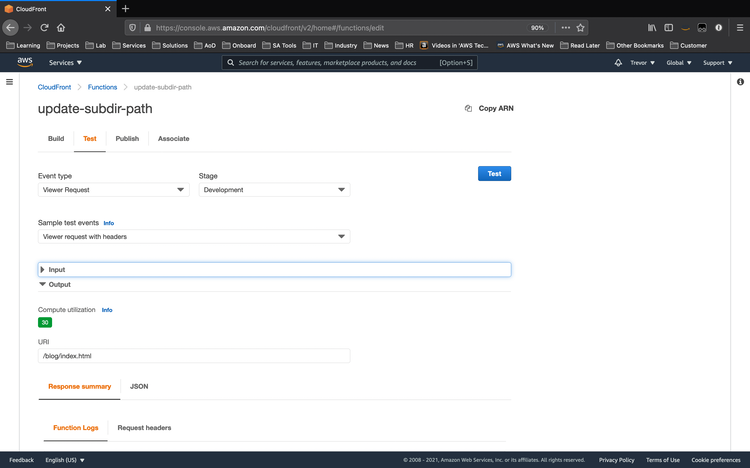Open the AWS What's New bookmark

click(525, 45)
